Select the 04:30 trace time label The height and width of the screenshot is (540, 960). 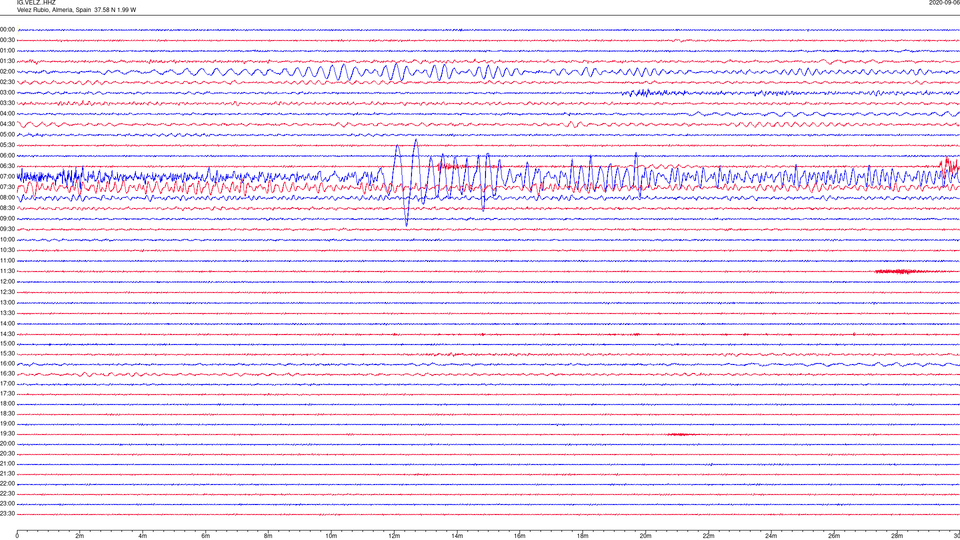point(8,124)
